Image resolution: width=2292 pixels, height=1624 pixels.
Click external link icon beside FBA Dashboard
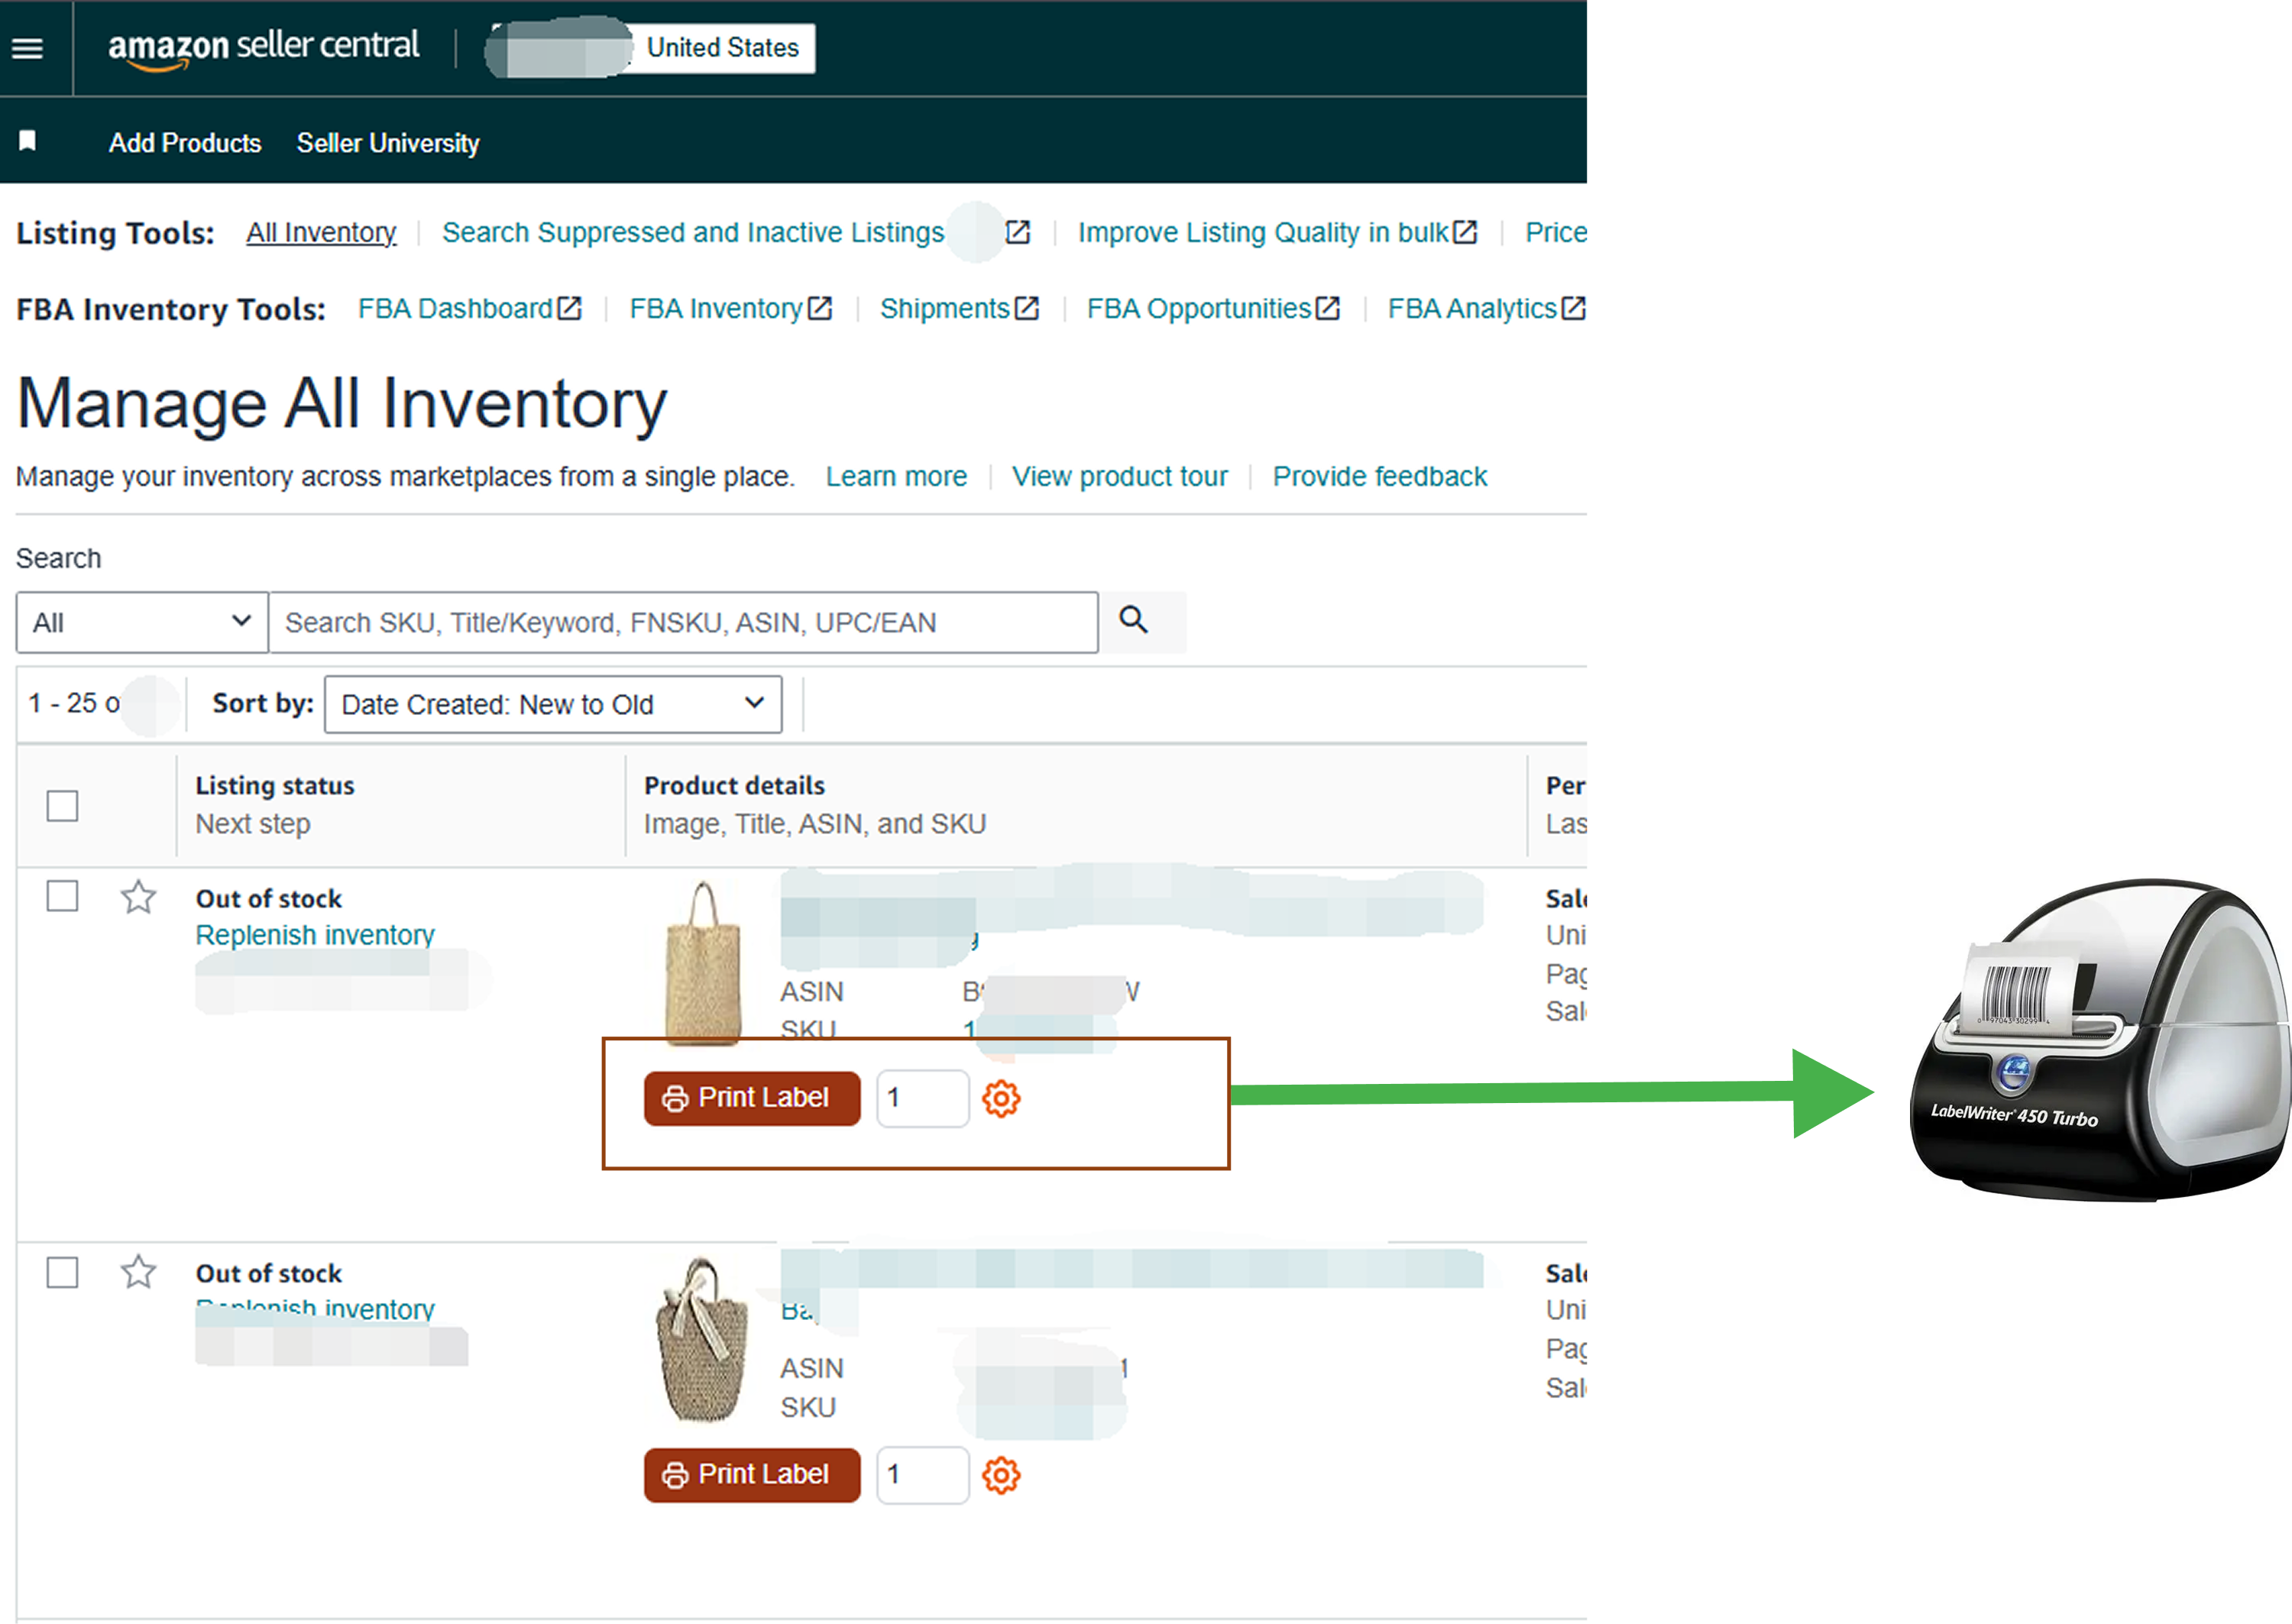[569, 308]
